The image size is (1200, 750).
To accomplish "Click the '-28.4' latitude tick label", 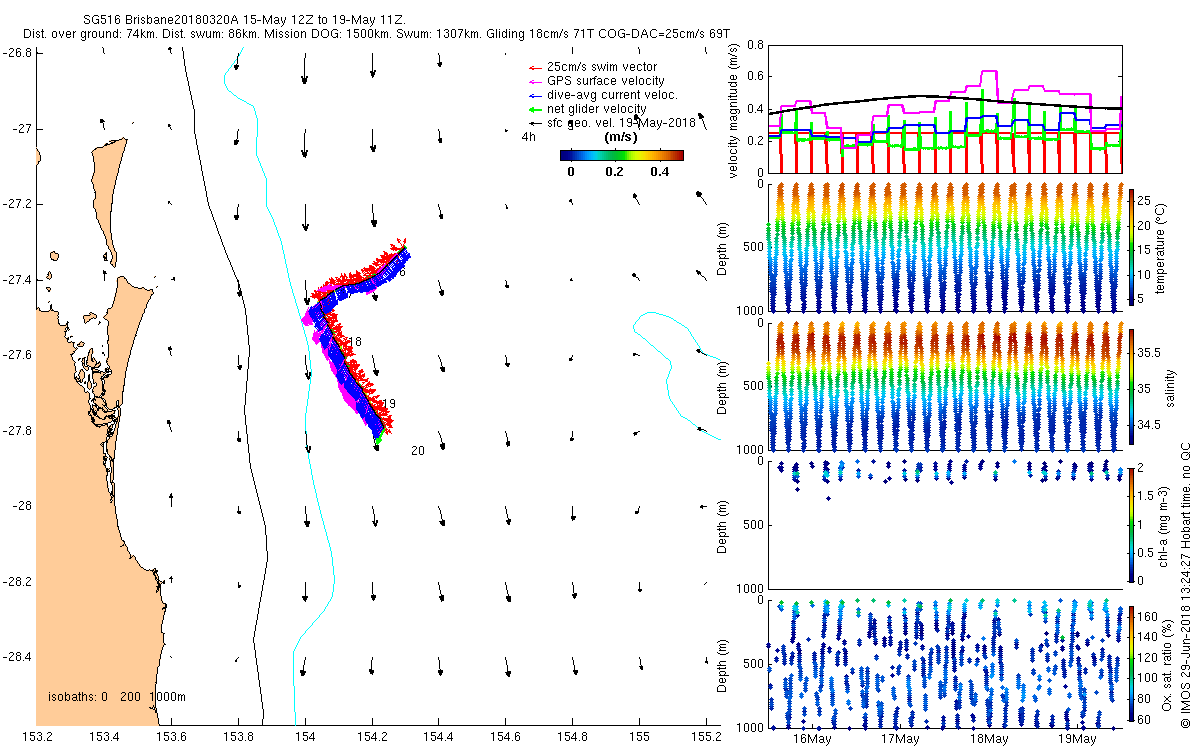I will 18,657.
